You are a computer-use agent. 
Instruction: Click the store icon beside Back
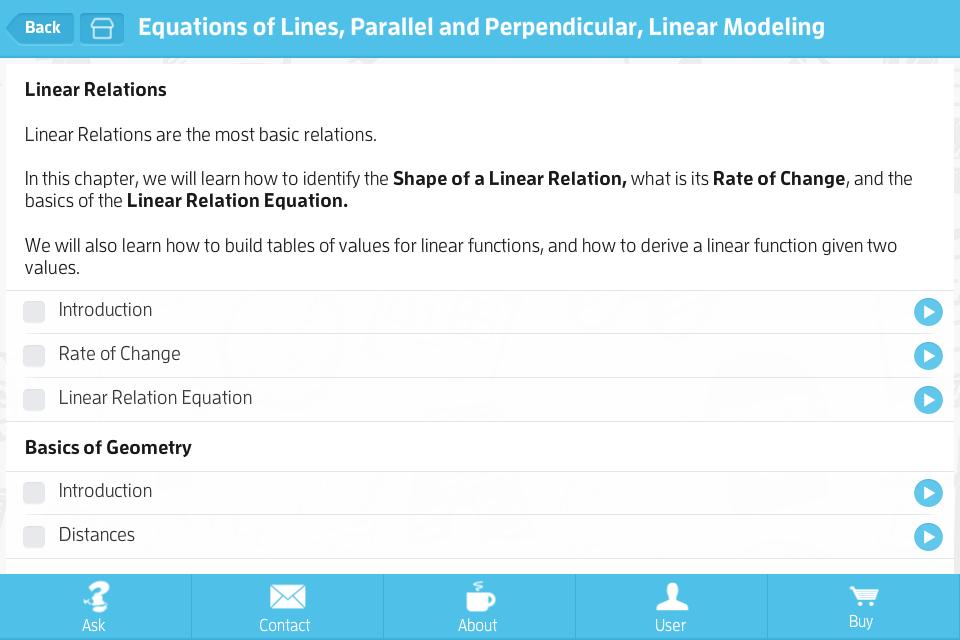pos(102,28)
